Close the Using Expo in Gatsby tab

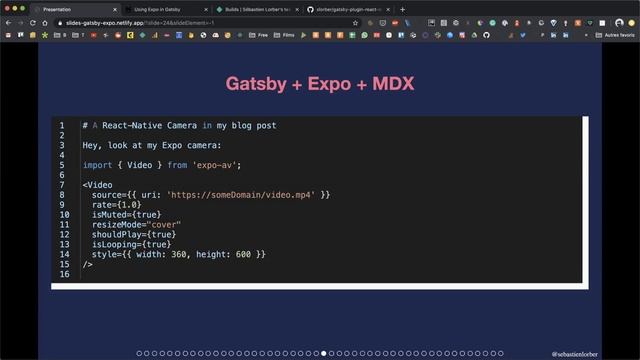[206, 9]
